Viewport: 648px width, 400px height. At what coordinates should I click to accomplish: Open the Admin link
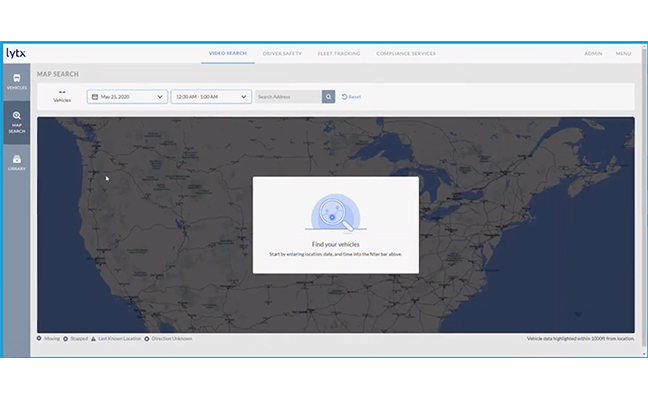593,53
